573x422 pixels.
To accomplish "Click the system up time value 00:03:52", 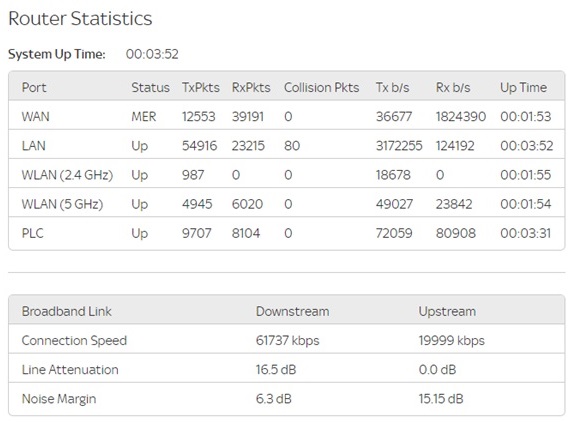I will point(152,54).
